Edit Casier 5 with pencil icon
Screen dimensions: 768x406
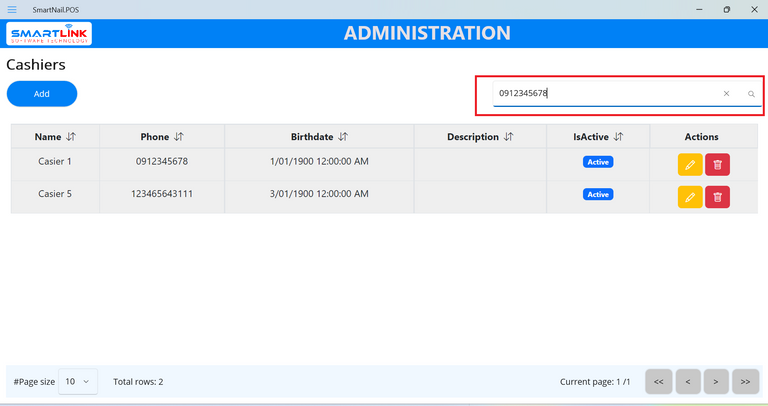coord(690,196)
